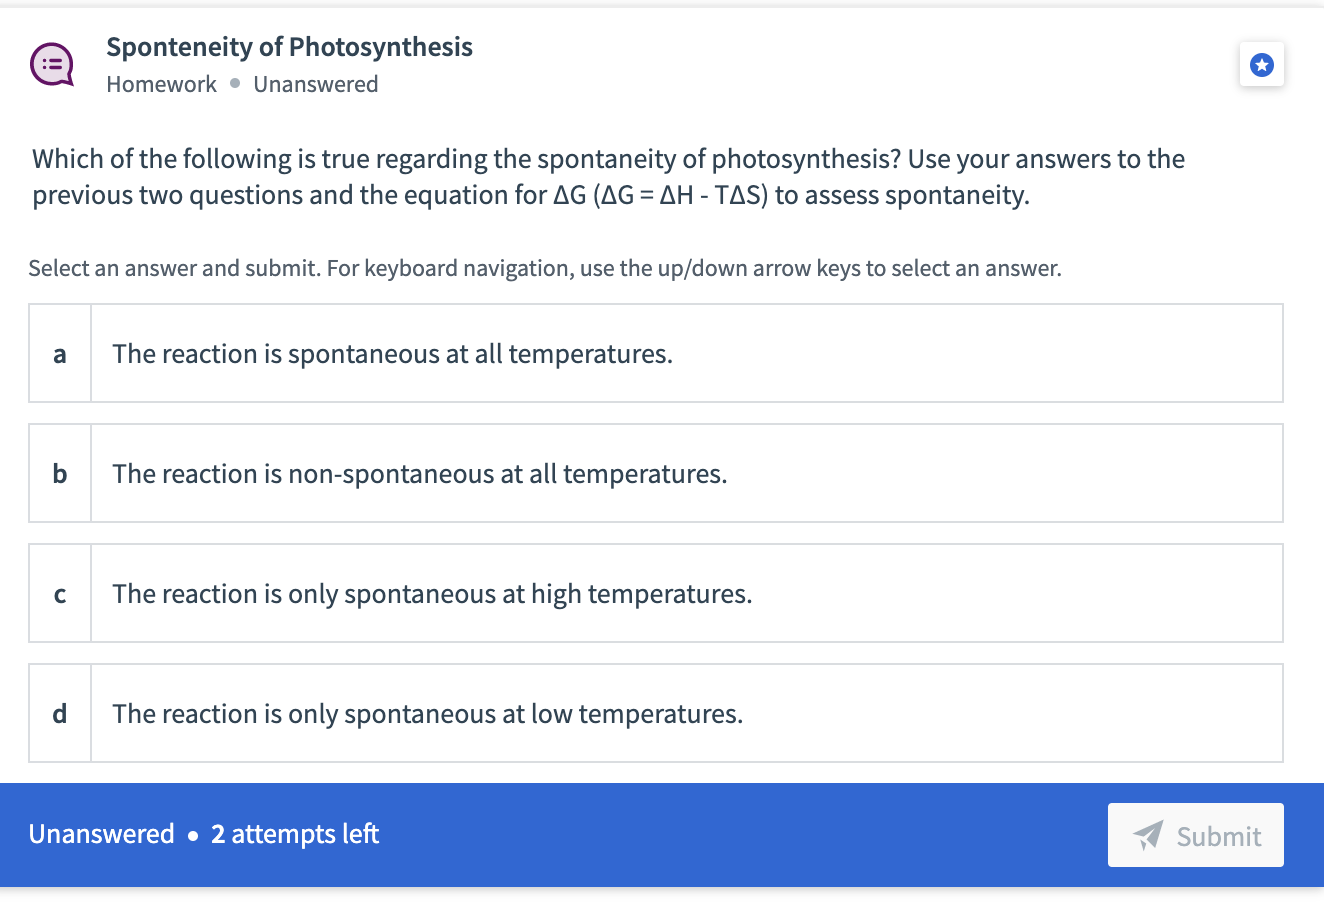The width and height of the screenshot is (1324, 920).
Task: Pick 'only spontaneous at high temperatures' text
Action: click(432, 594)
